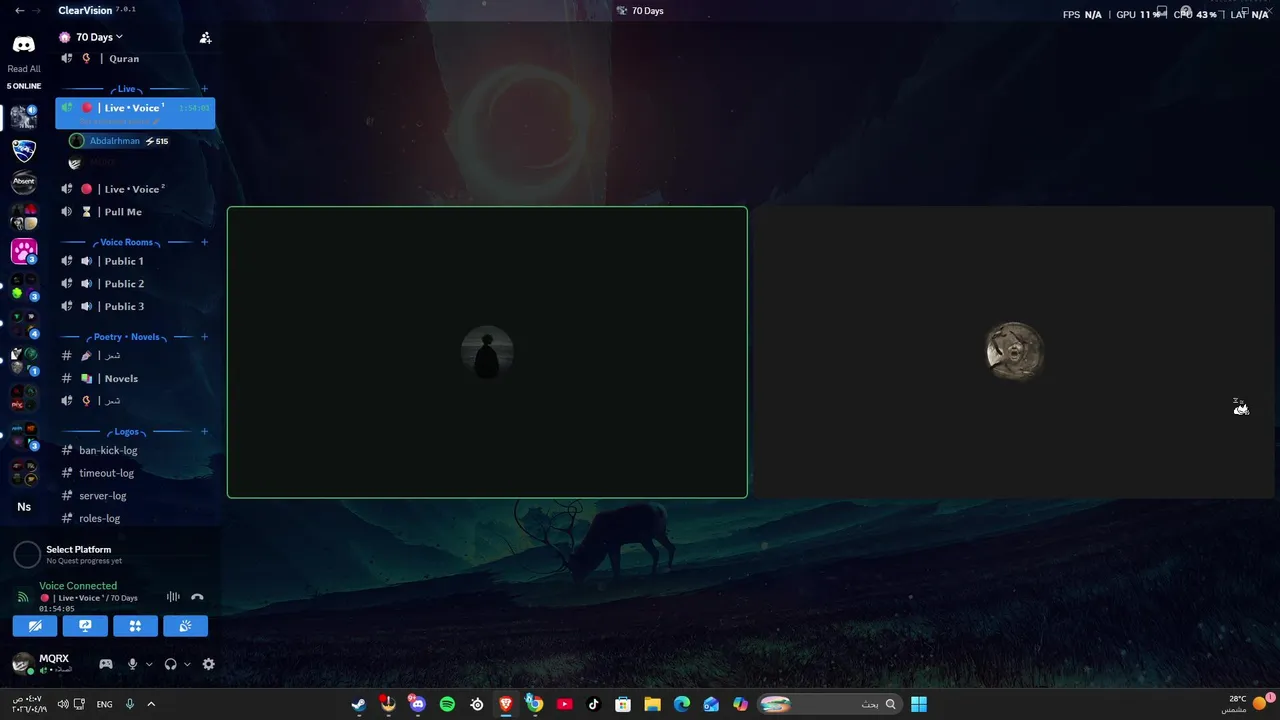Focus the left participant video tile
The image size is (1280, 720).
pos(487,352)
